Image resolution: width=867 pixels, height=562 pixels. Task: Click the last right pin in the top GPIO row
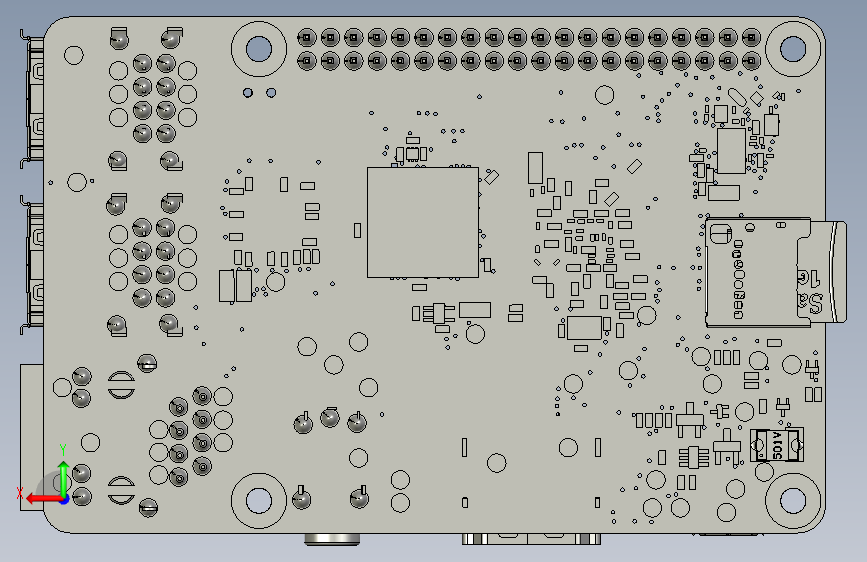751,38
